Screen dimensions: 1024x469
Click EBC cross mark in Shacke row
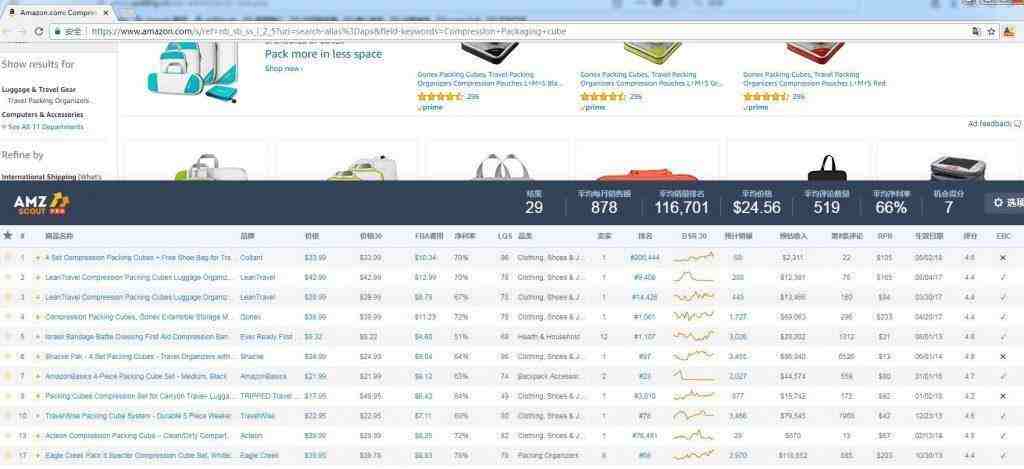pos(1003,357)
